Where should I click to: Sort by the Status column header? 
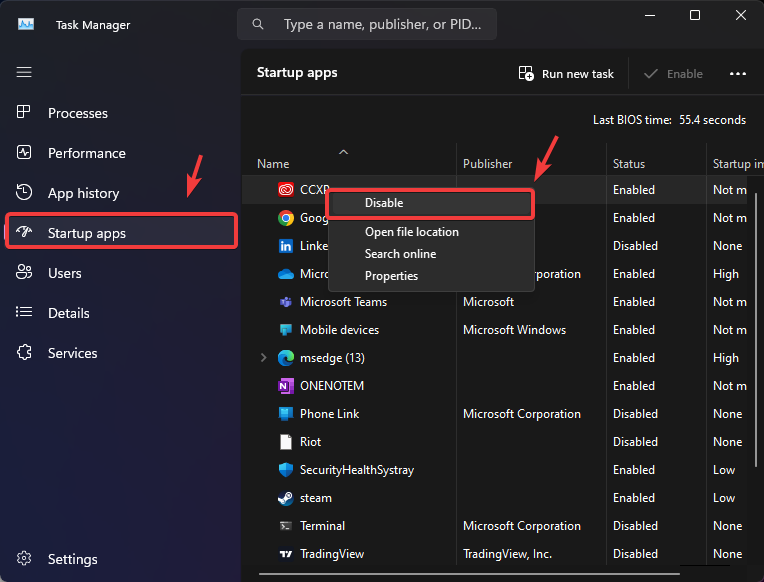629,164
